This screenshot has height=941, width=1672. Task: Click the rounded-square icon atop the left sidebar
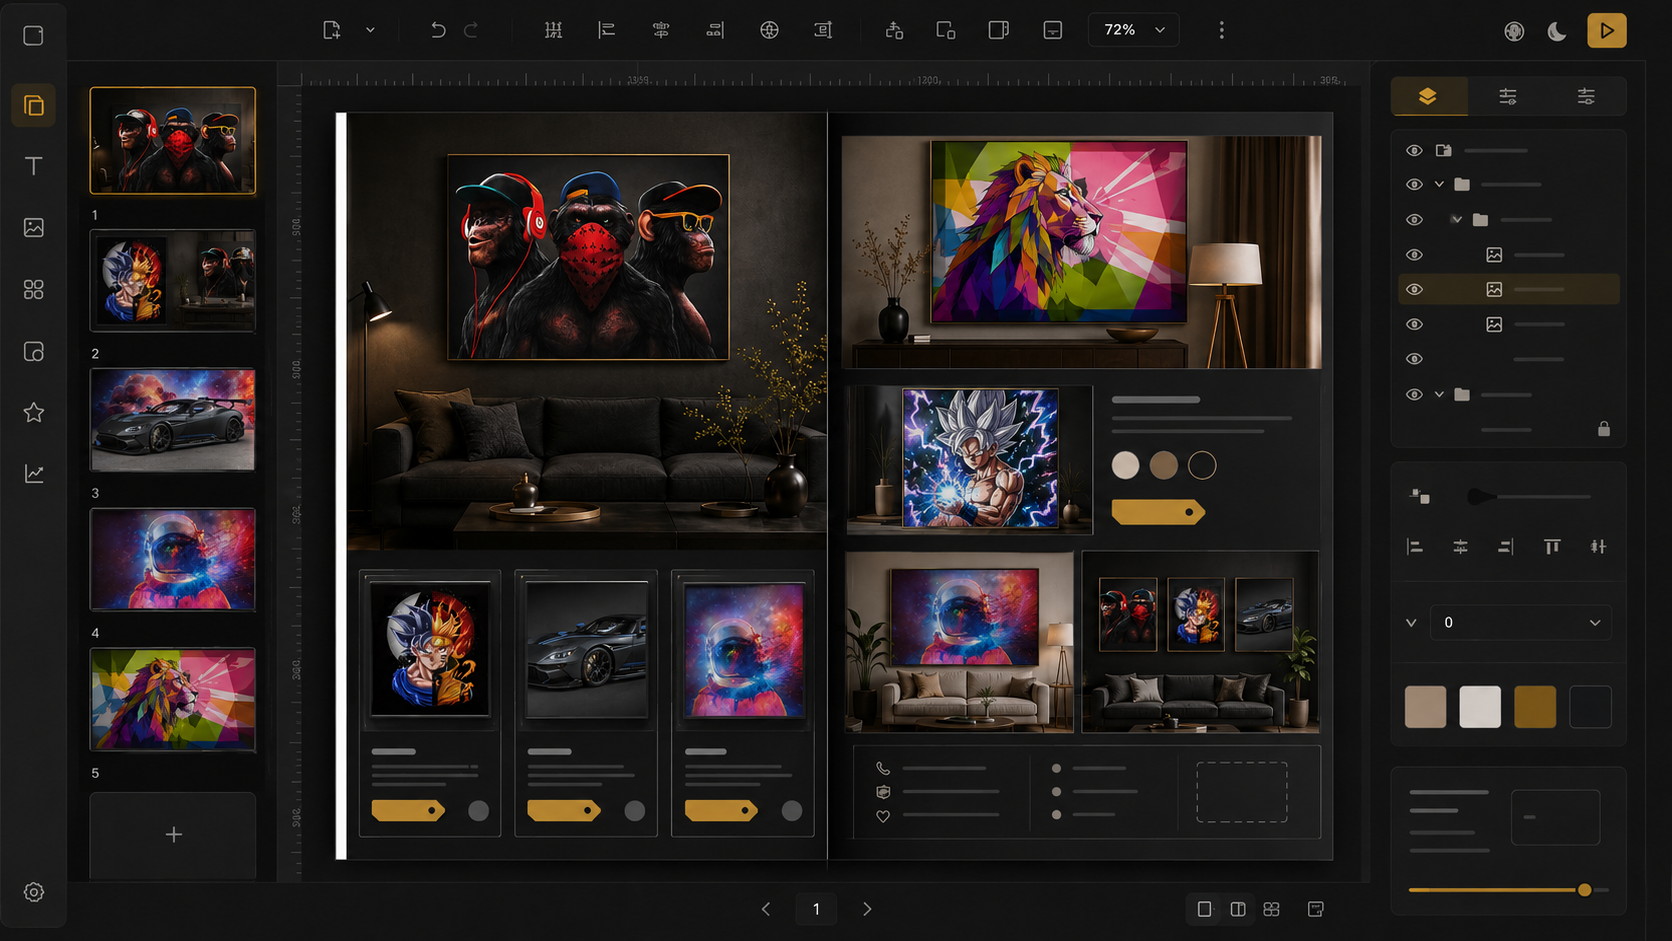click(33, 36)
